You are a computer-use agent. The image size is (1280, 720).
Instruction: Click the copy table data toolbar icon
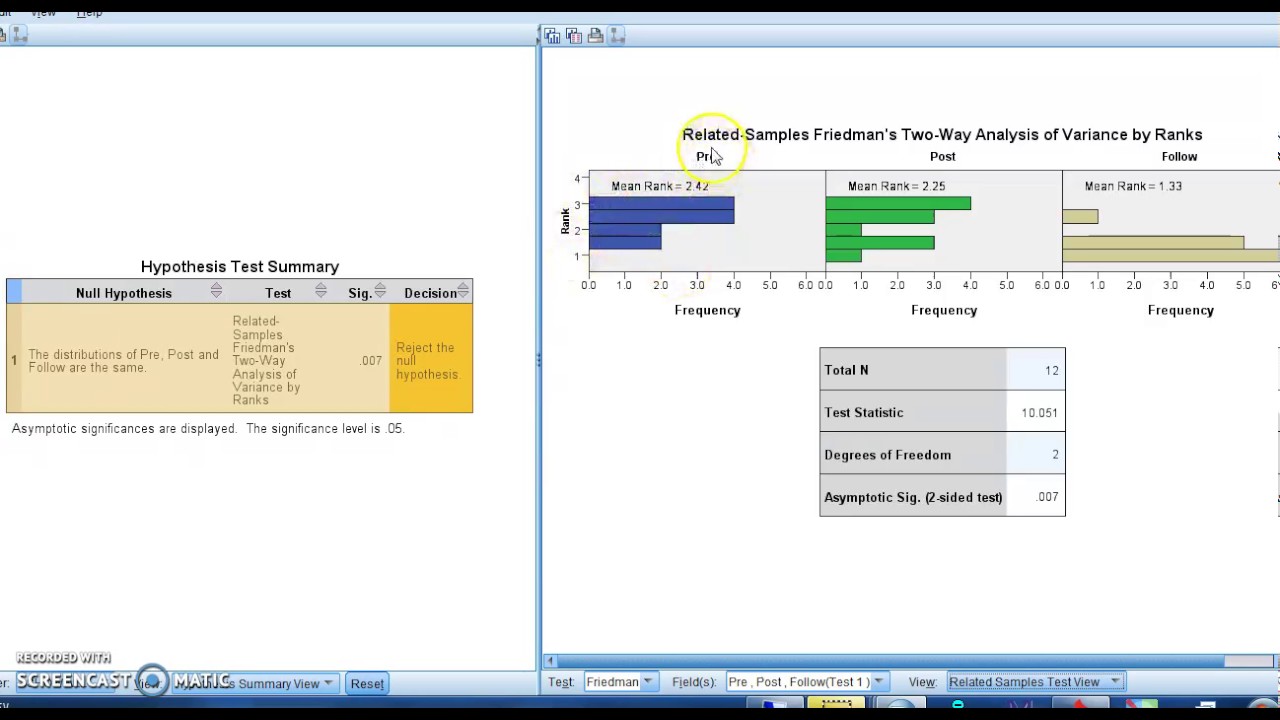point(574,35)
